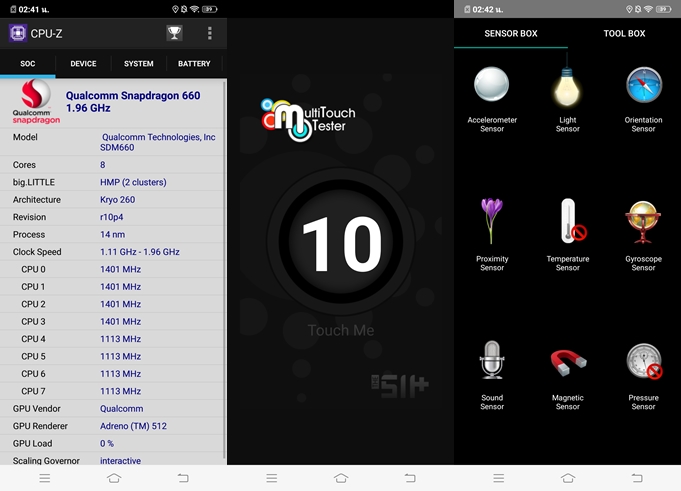Select GPU Renderer 'Adreno (TM) 512'

133,426
